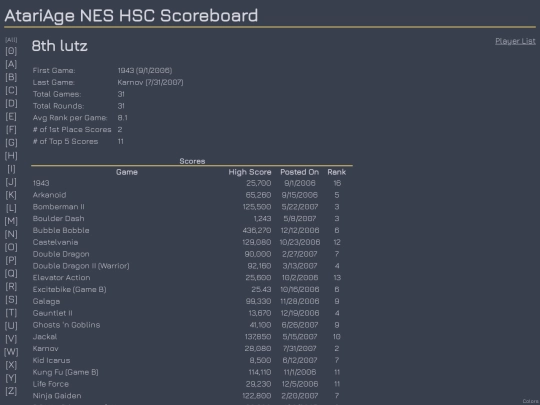Screen dimensions: 540x405
Task: Click the Posted On column header
Action: tap(299, 172)
